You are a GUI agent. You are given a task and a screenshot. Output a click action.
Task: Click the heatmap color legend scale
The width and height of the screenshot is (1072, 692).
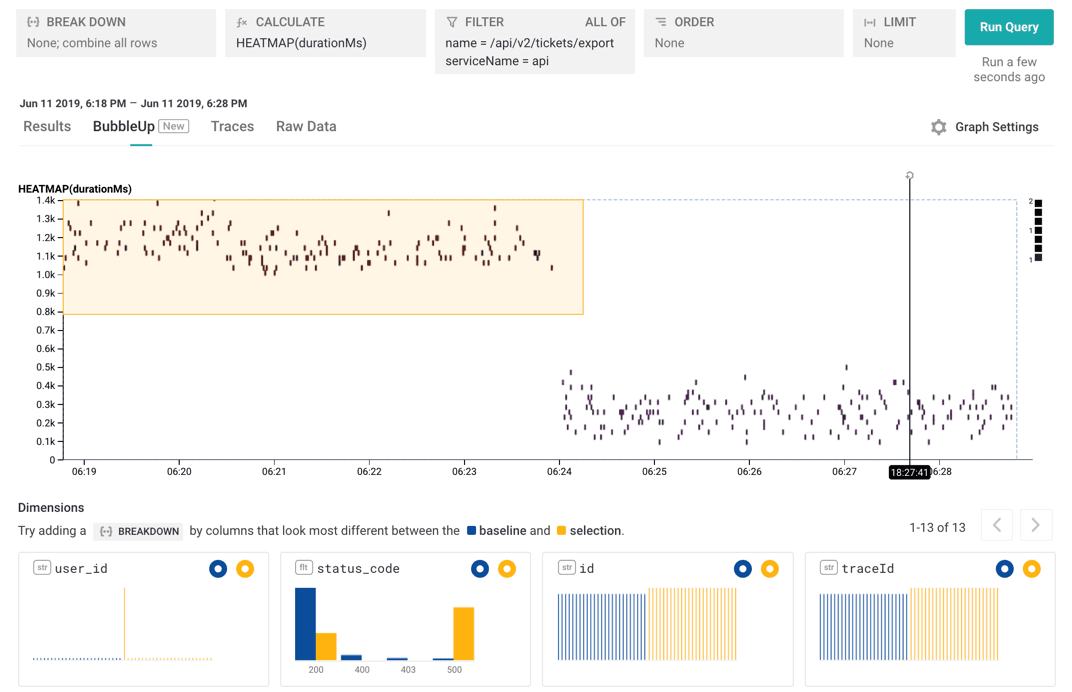coord(1038,230)
